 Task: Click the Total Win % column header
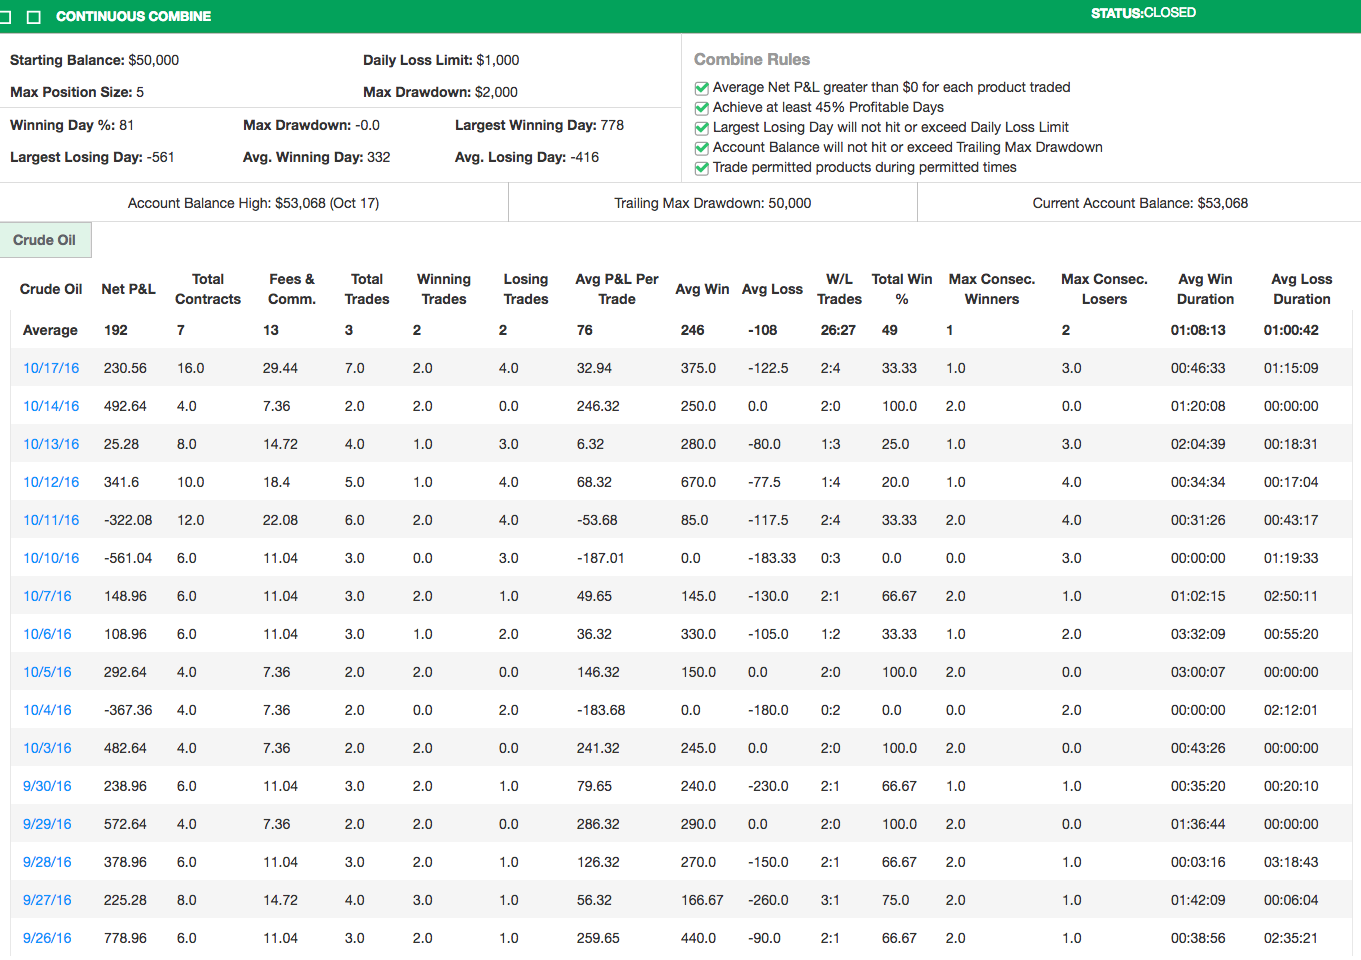(901, 289)
